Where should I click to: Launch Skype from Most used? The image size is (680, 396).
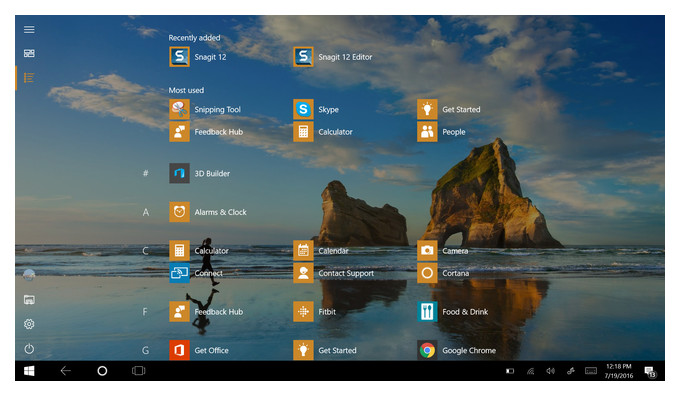click(316, 109)
